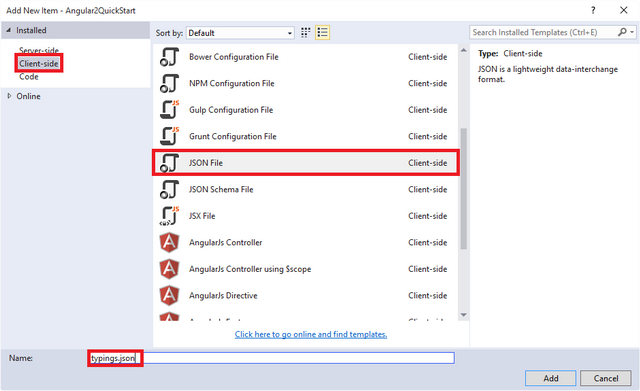The image size is (640, 391).
Task: Click the JSX File template icon
Action: pyautogui.click(x=169, y=216)
